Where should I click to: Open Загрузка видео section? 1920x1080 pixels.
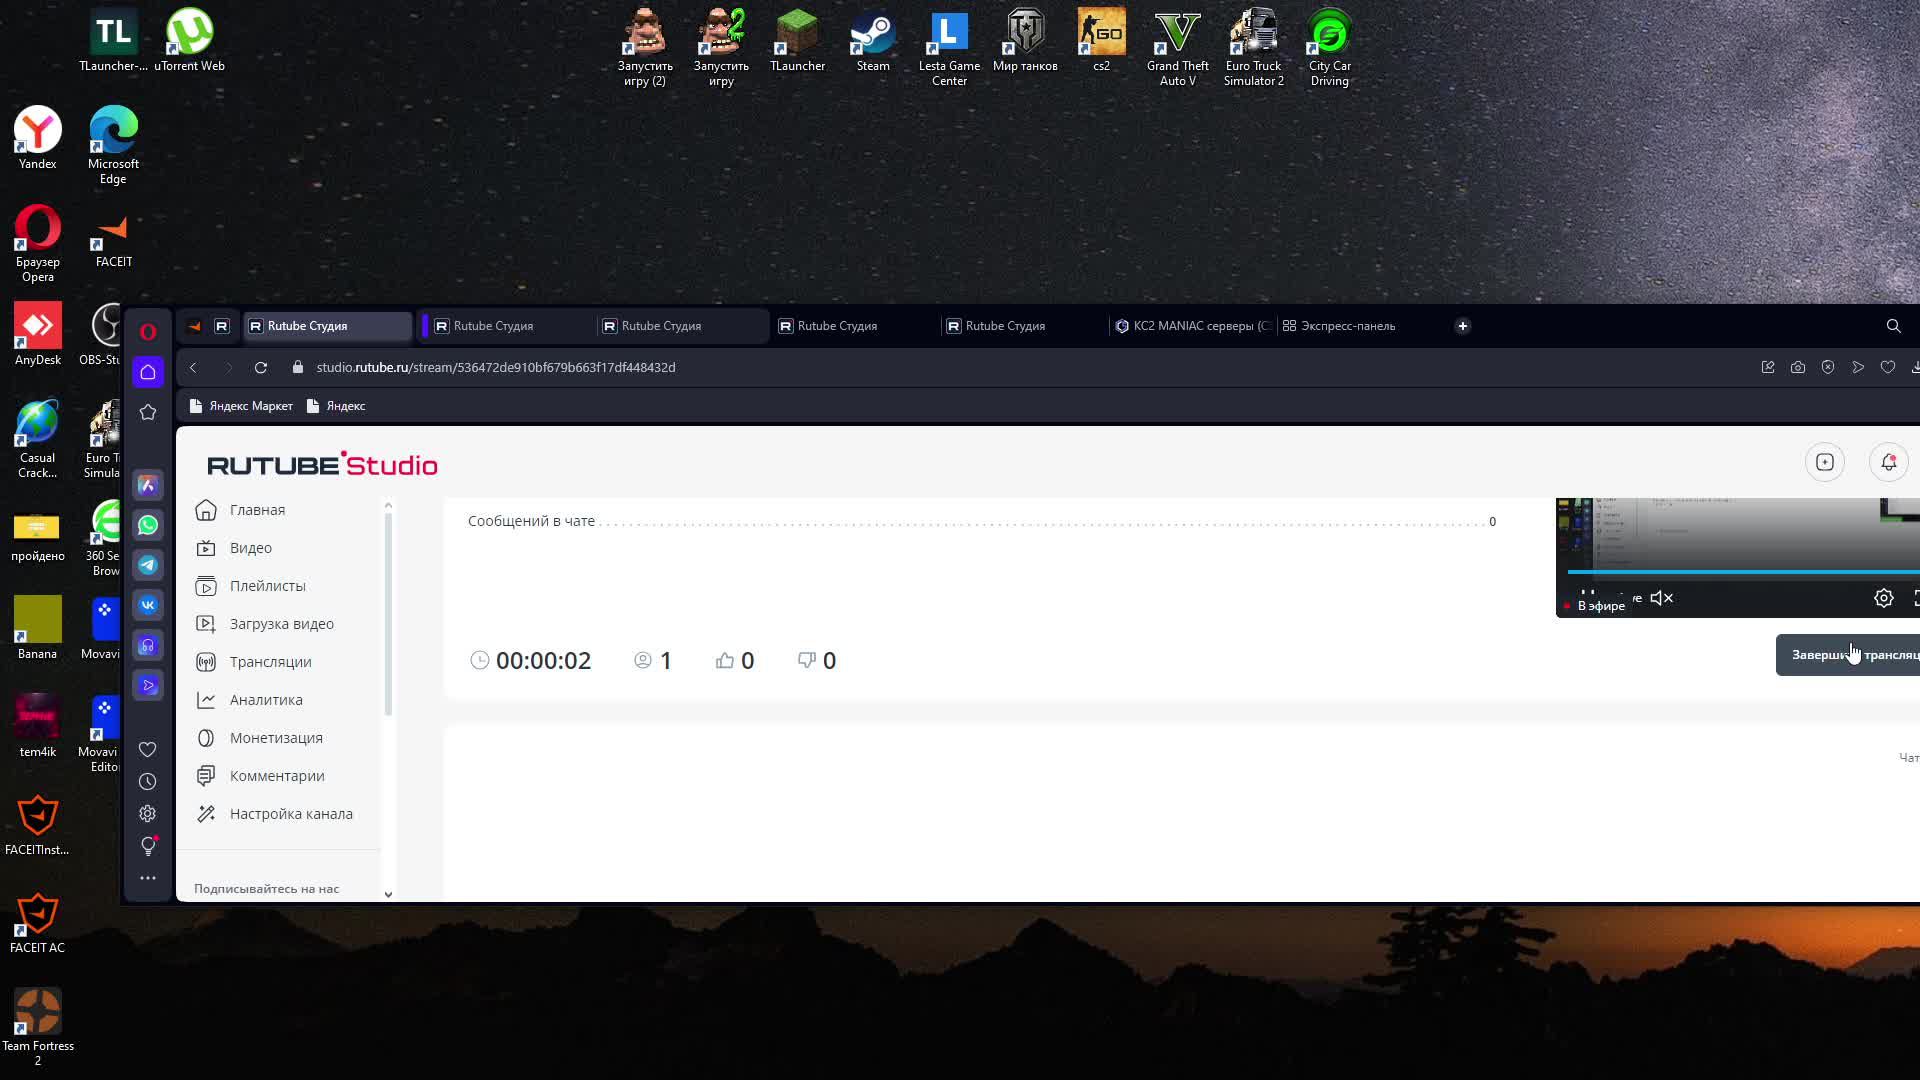point(281,624)
